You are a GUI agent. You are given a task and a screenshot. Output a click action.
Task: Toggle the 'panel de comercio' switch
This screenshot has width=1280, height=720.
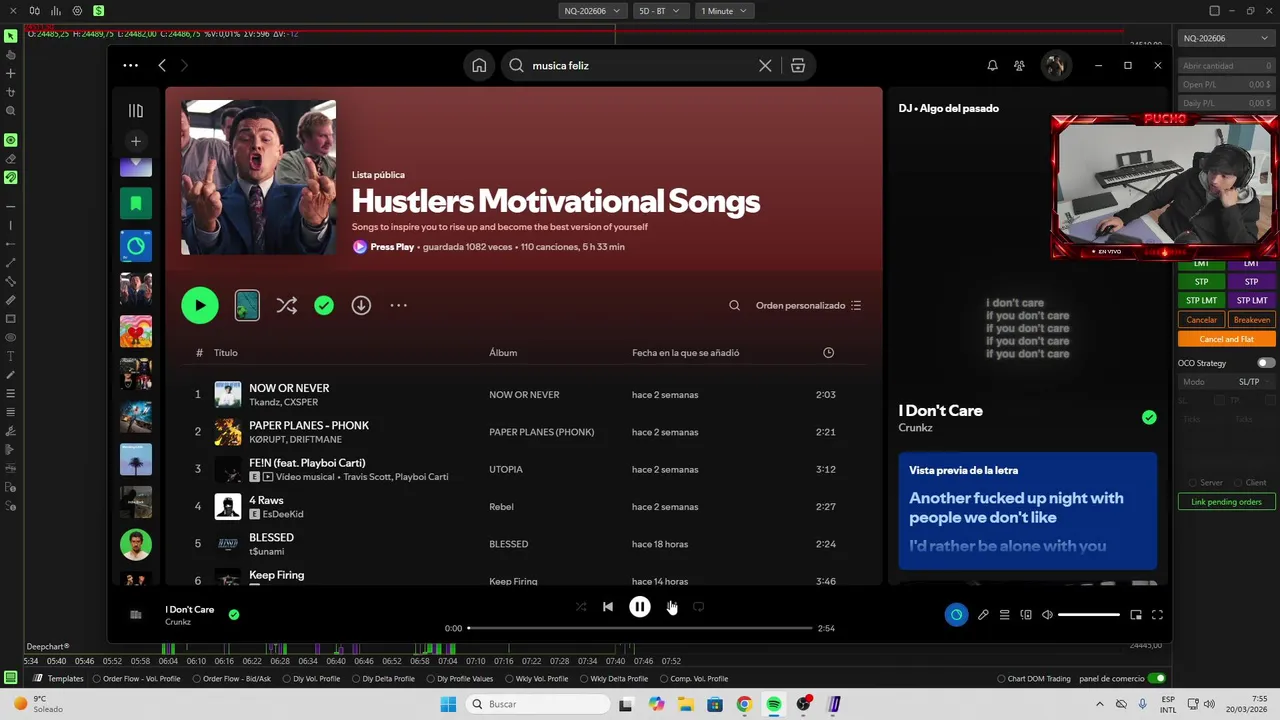point(1157,678)
